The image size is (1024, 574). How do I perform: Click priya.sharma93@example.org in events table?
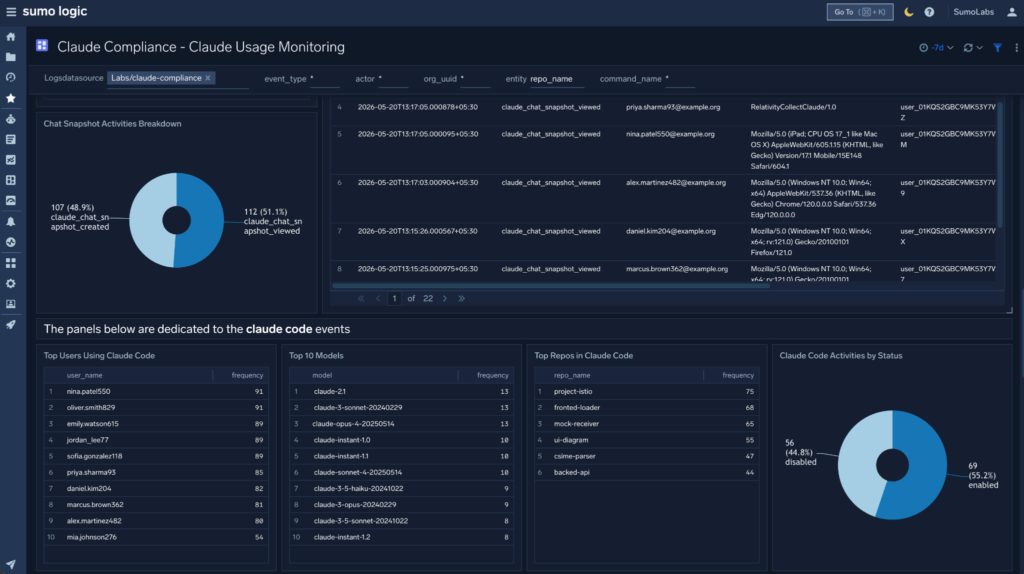(x=673, y=107)
